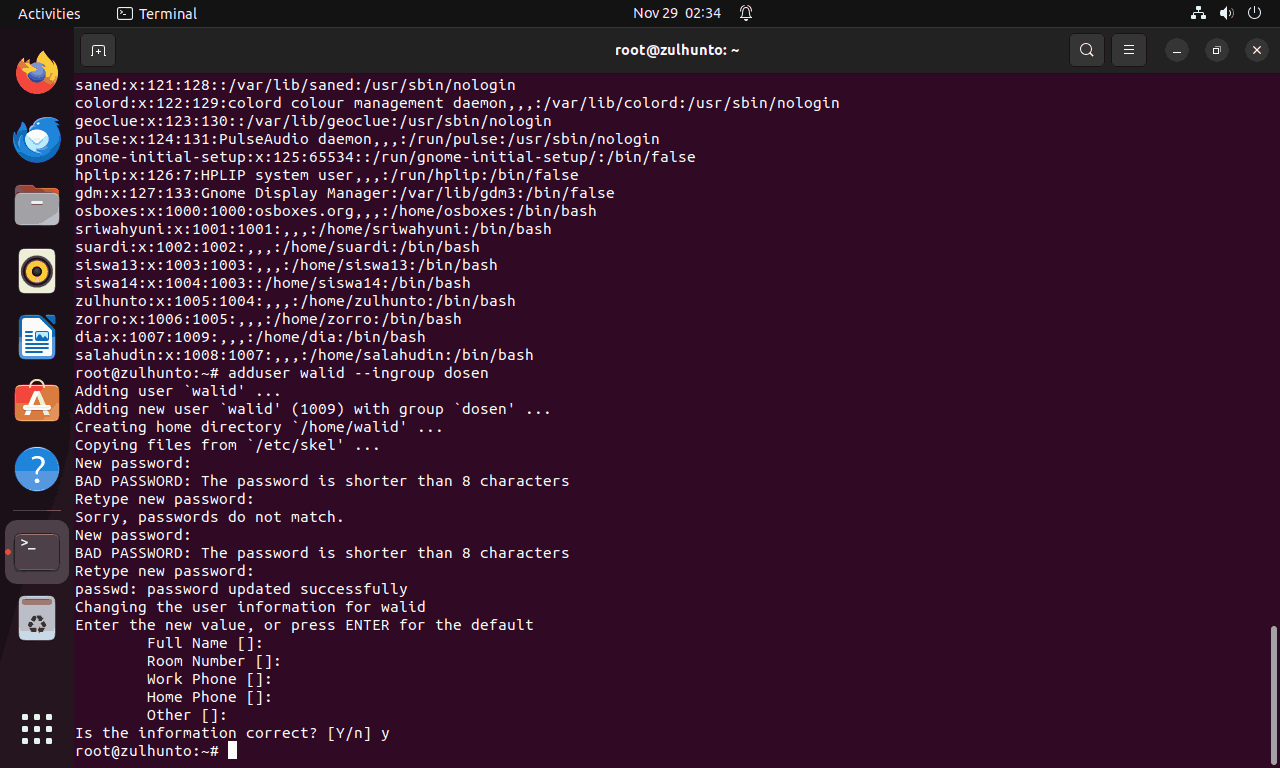1280x768 pixels.
Task: Open the Help application
Action: (37, 469)
